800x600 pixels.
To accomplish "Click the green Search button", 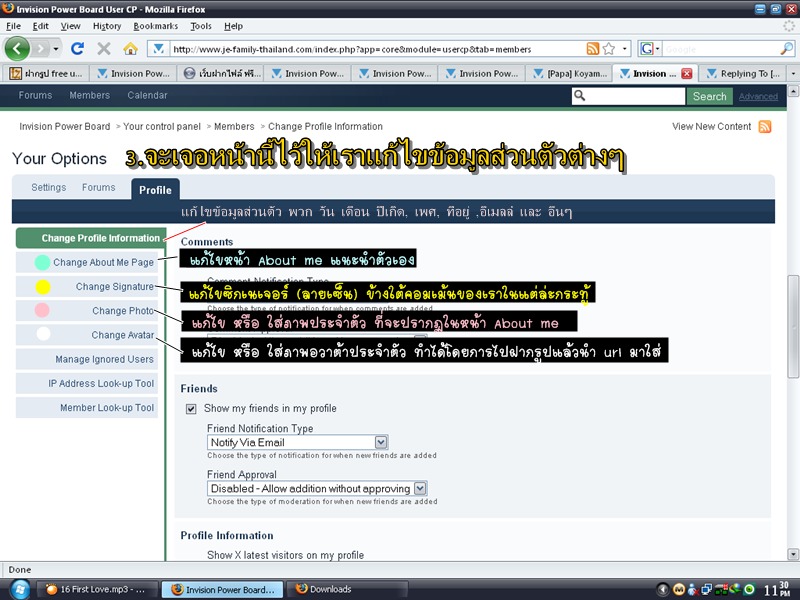I will click(x=709, y=96).
